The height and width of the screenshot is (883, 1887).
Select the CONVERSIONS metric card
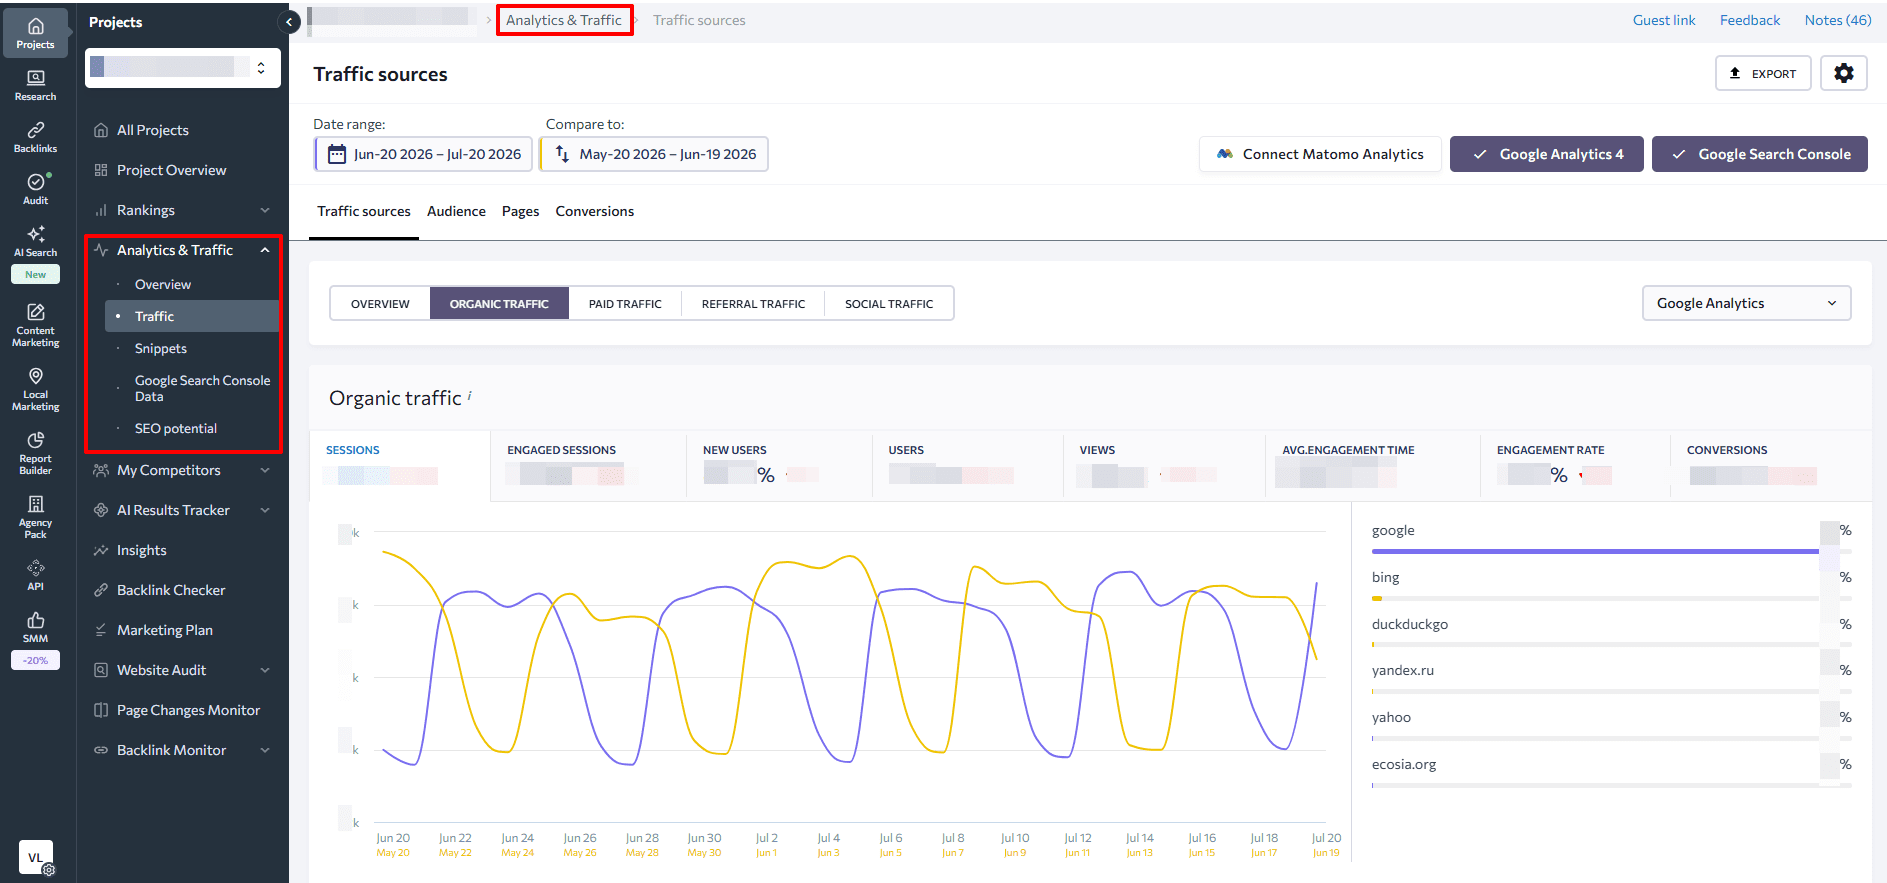click(x=1770, y=465)
